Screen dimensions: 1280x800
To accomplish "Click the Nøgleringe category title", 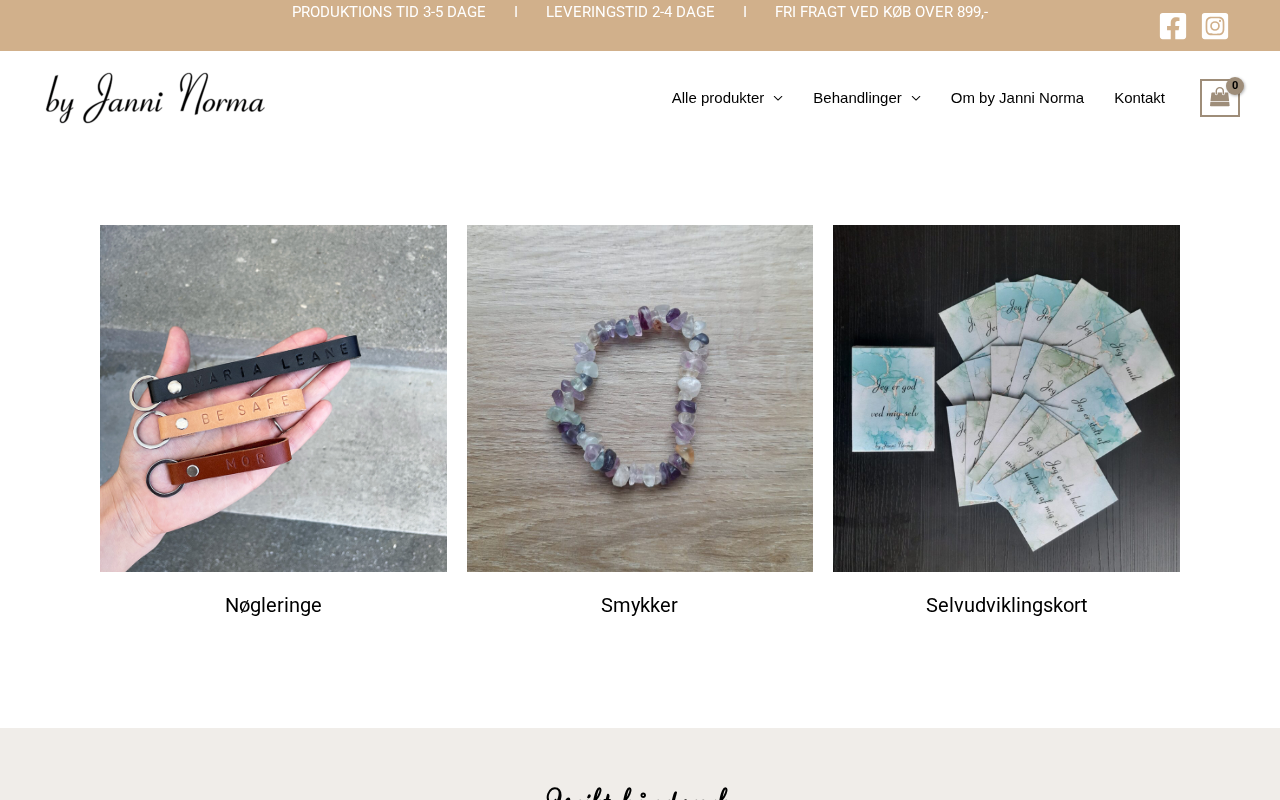I will [273, 605].
